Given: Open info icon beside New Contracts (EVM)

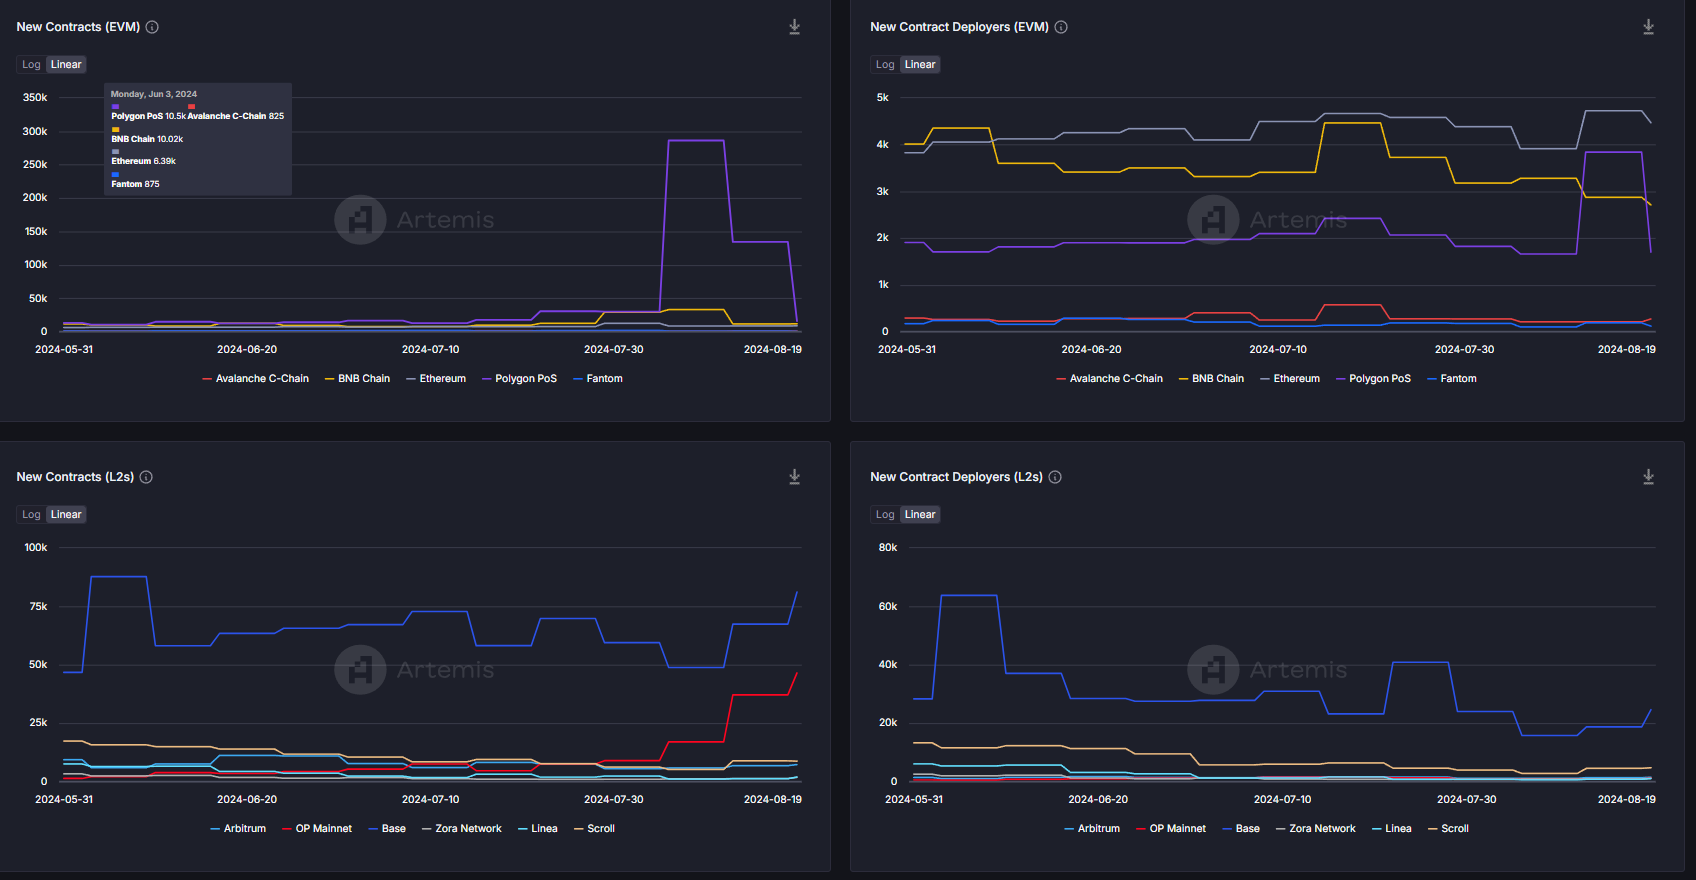Looking at the screenshot, I should [152, 27].
